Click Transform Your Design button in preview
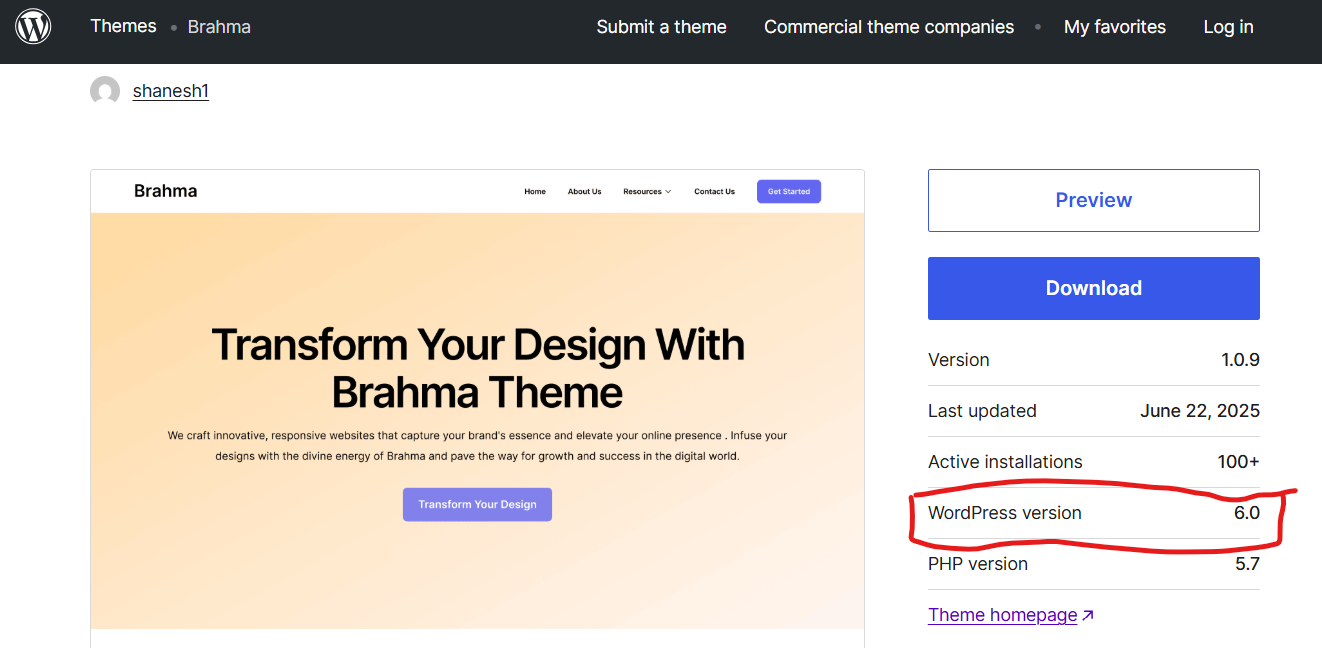Image resolution: width=1322 pixels, height=648 pixels. (477, 504)
